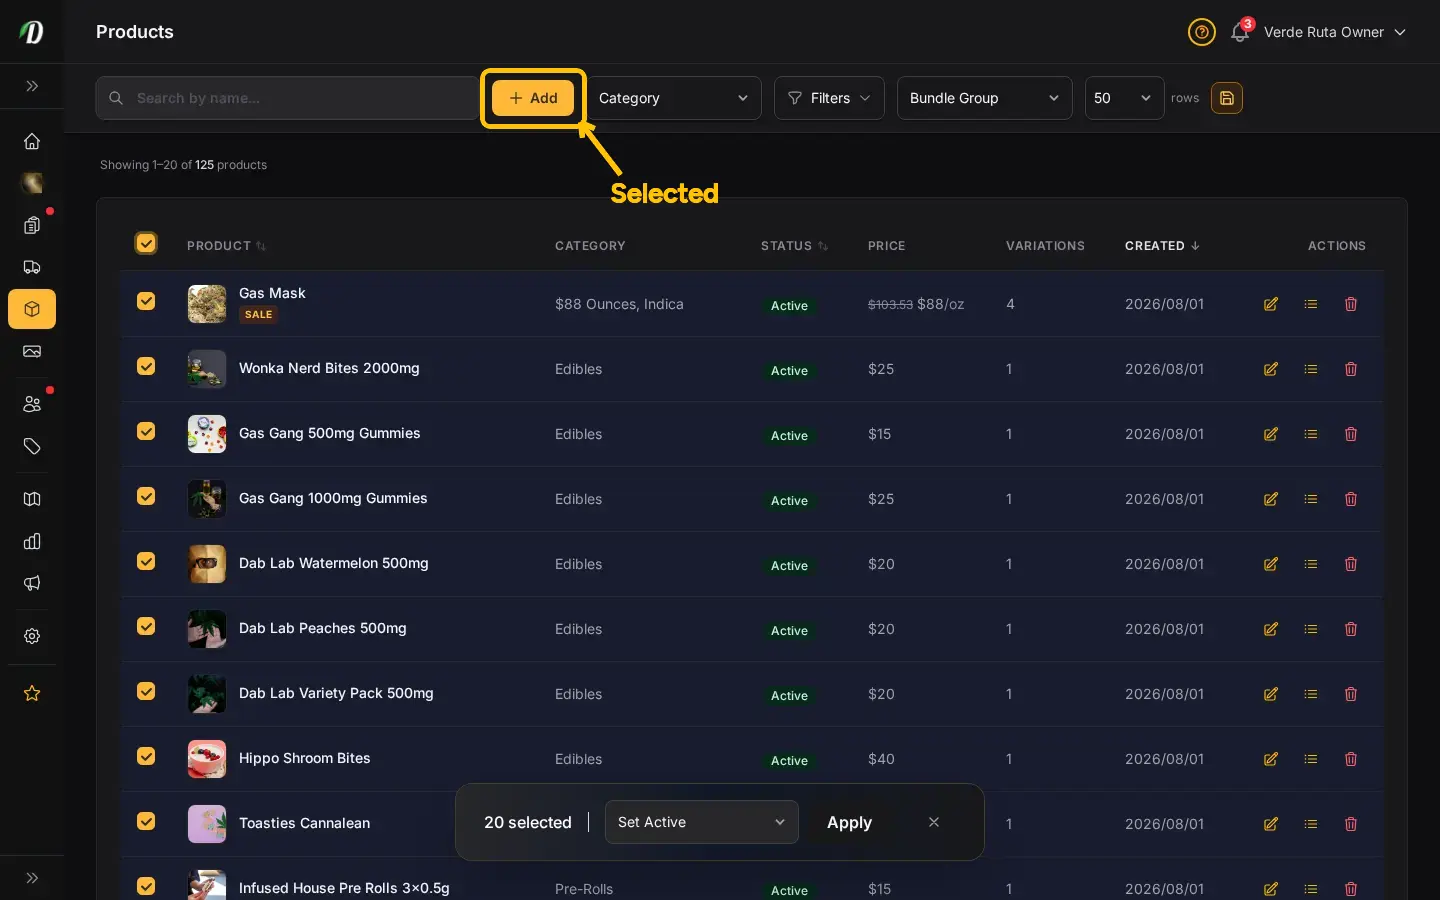Click Toasties Cannalean product name
Image resolution: width=1440 pixels, height=900 pixels.
click(x=304, y=823)
